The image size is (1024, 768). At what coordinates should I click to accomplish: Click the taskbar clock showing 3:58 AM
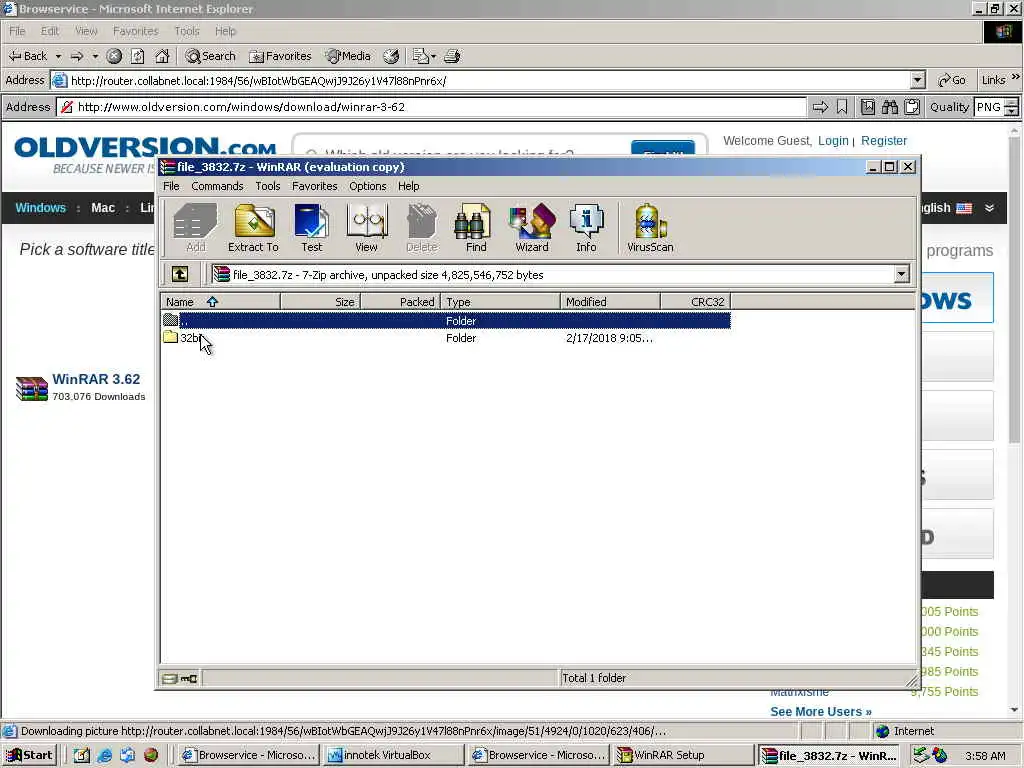tap(985, 756)
